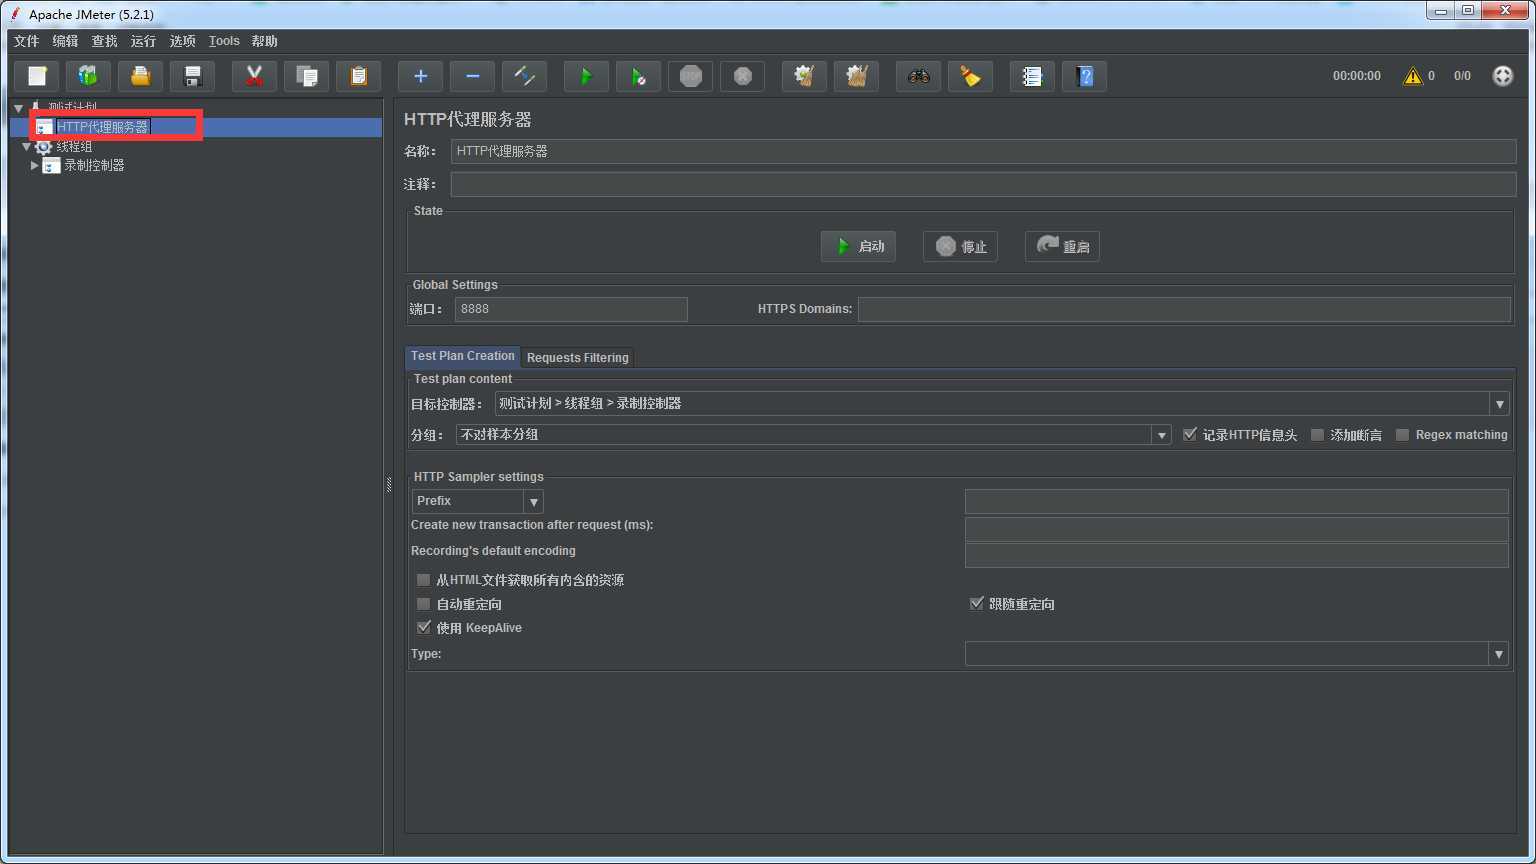Enable the 添加断言 checkbox
1536x864 pixels.
click(1317, 435)
